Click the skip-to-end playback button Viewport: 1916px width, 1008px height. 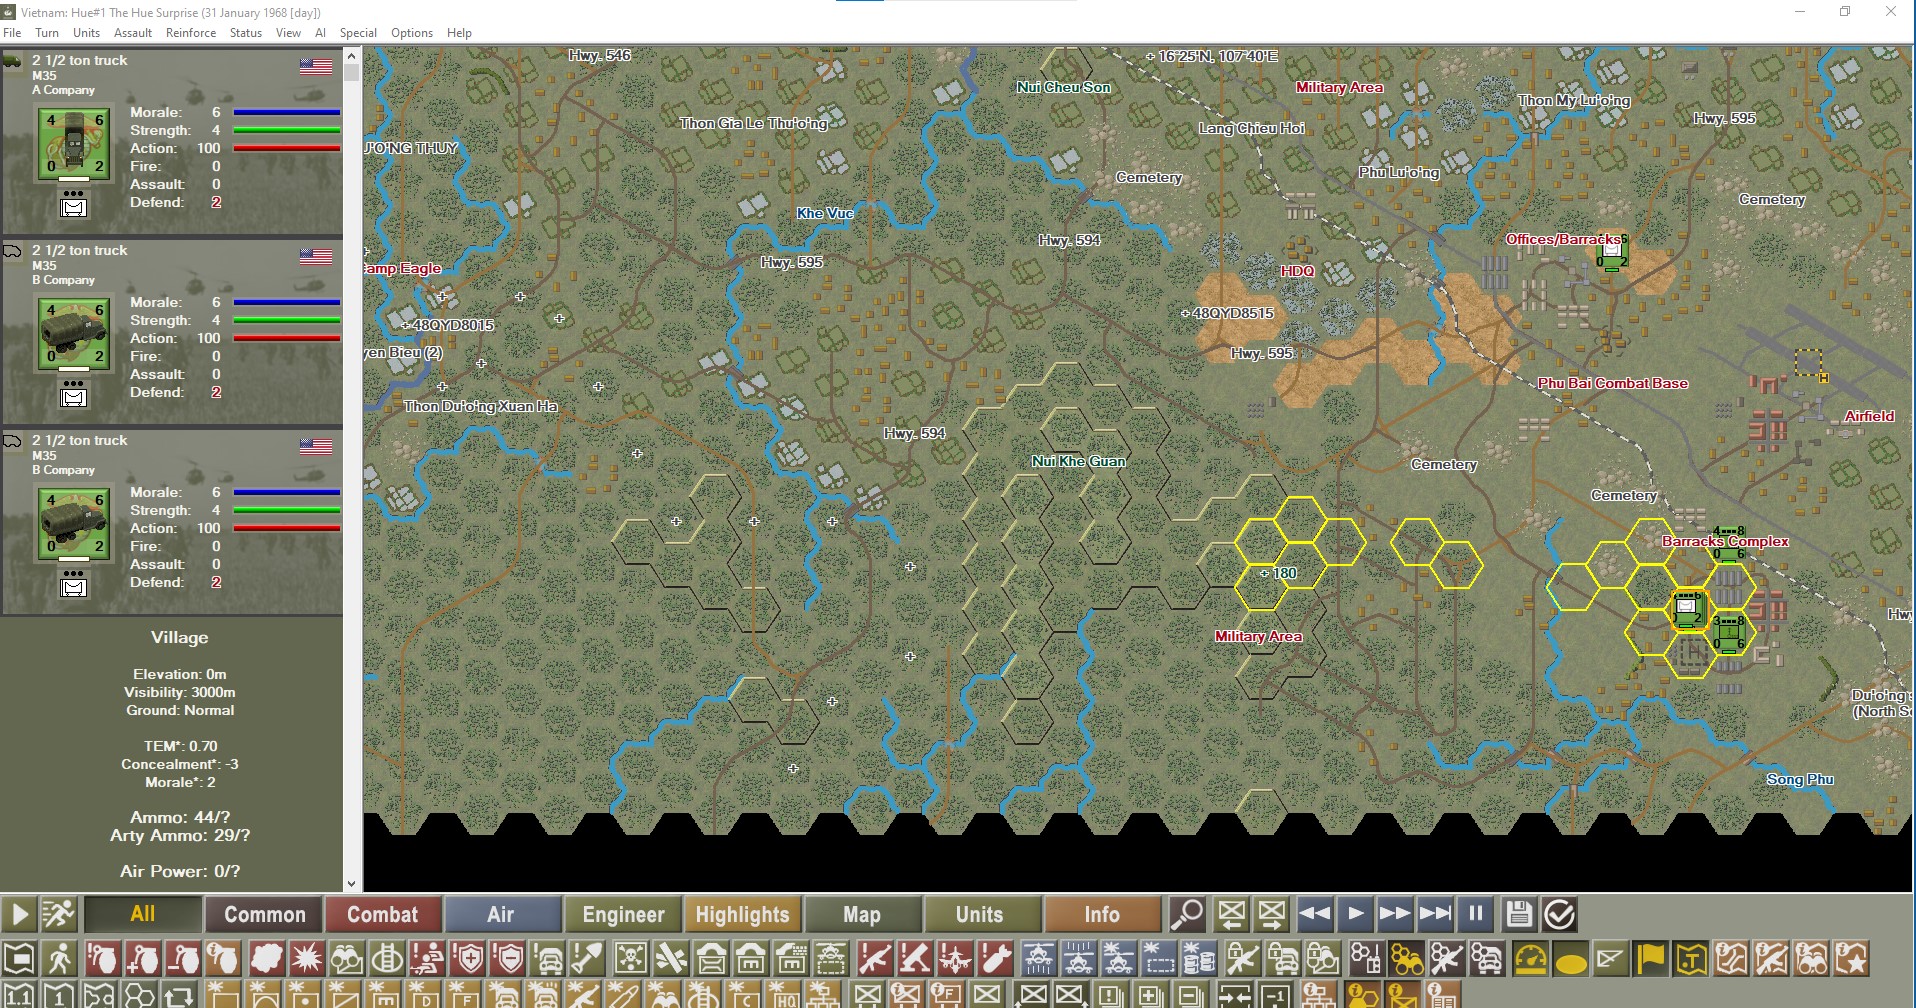pyautogui.click(x=1435, y=914)
